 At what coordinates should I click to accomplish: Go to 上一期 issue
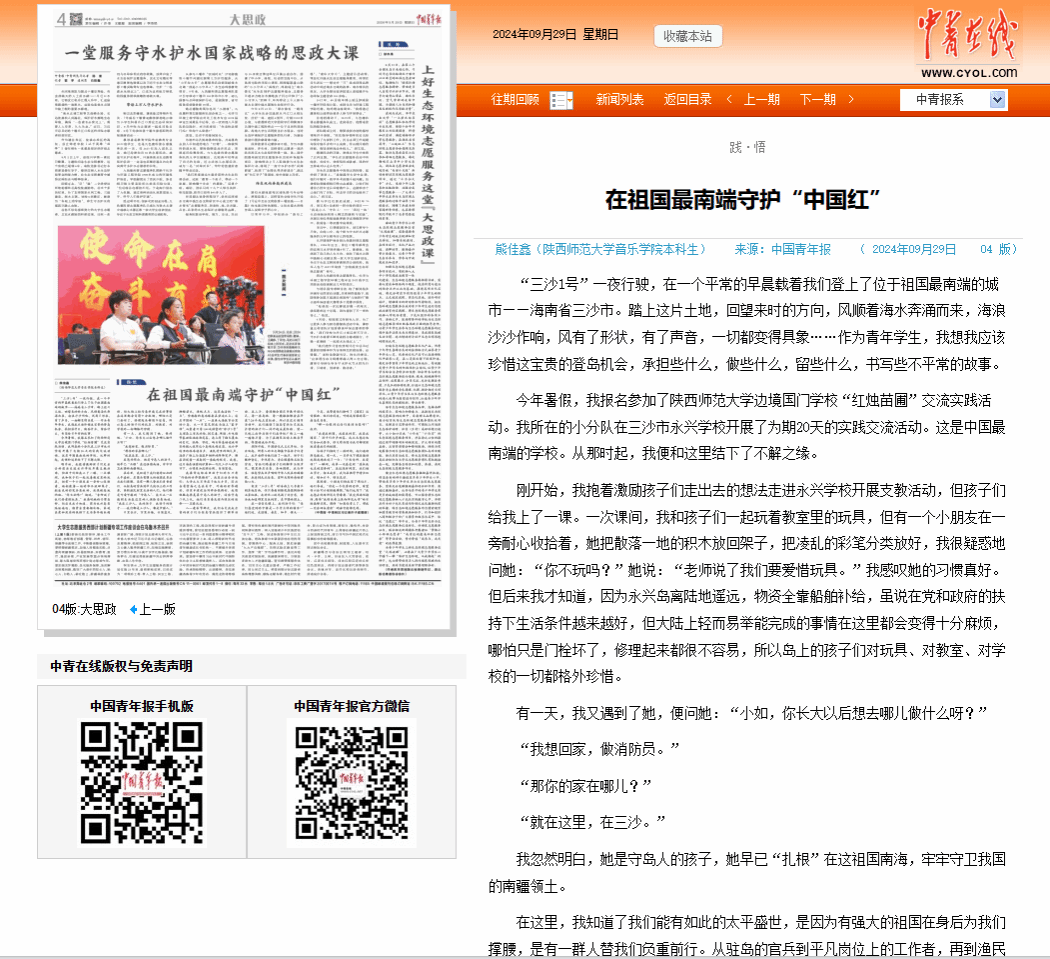point(762,99)
